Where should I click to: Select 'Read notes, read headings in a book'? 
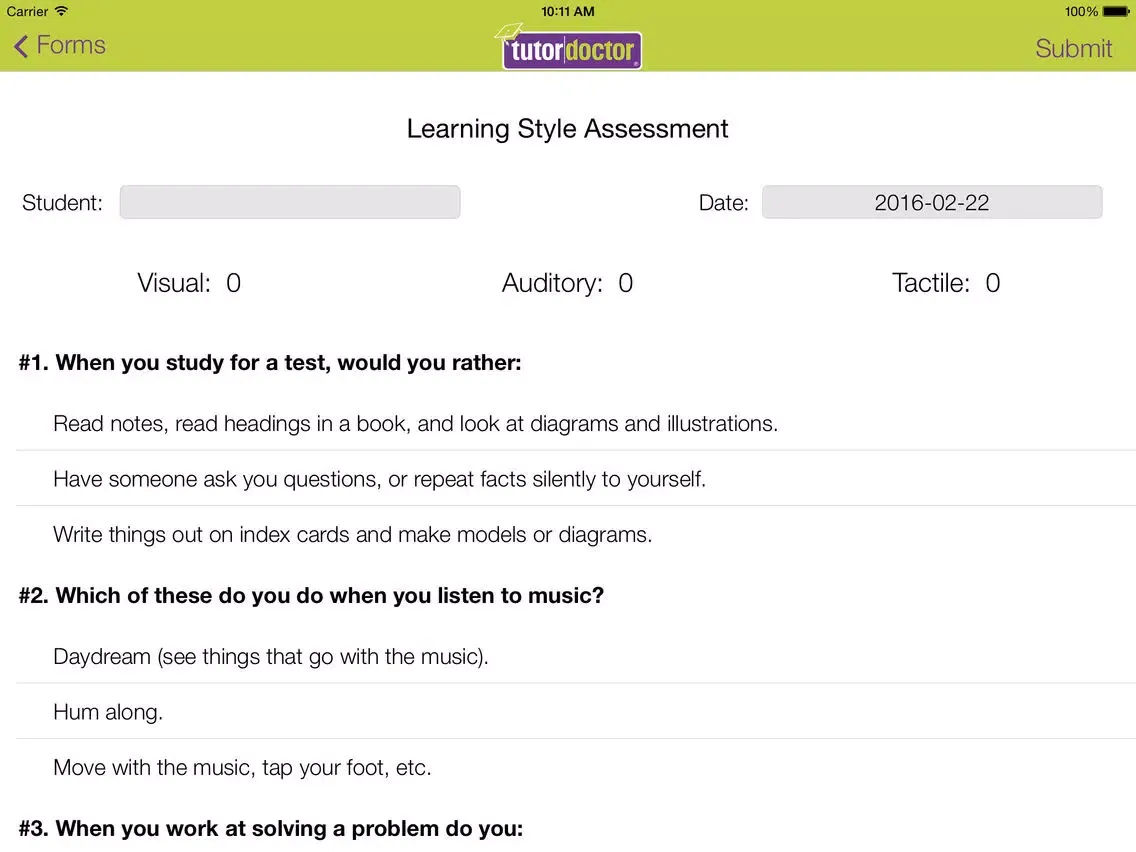(x=576, y=423)
